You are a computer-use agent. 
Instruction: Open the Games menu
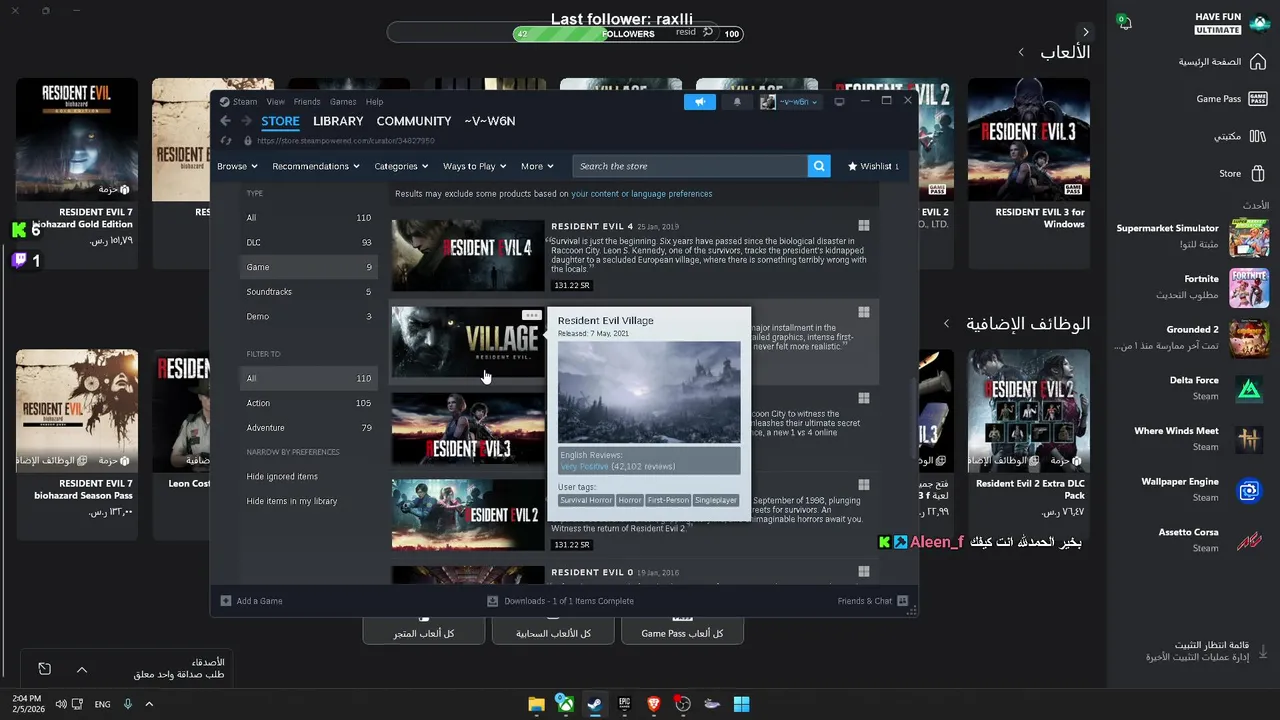pos(343,101)
